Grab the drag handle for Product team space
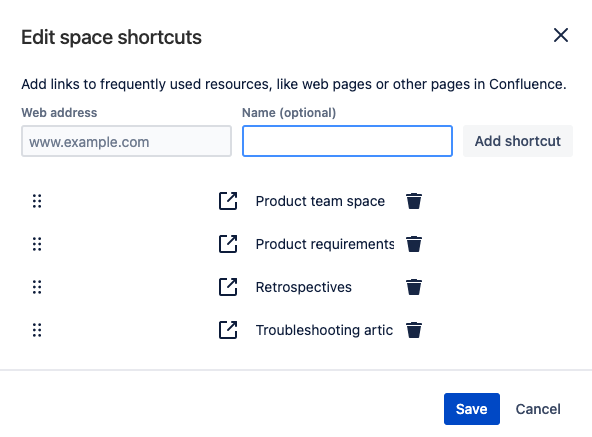Viewport: 592px width, 437px height. 37,201
